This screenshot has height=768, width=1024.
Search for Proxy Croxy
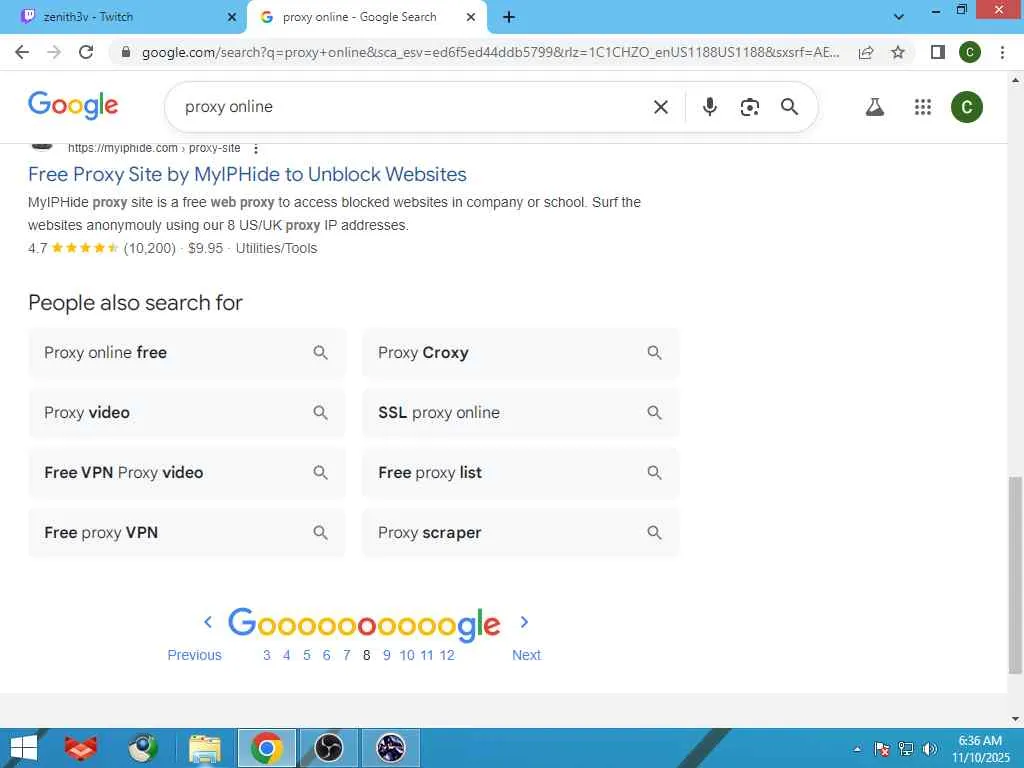pyautogui.click(x=520, y=353)
